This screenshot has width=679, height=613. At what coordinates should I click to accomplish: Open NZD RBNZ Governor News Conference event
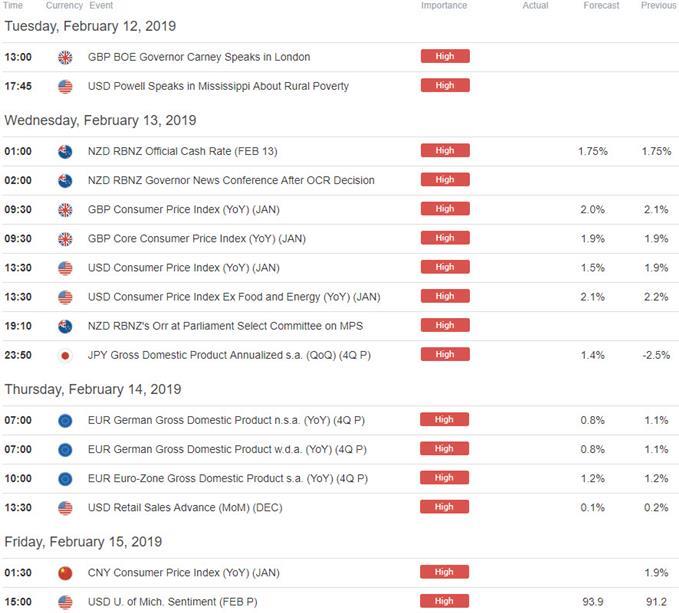click(x=231, y=181)
